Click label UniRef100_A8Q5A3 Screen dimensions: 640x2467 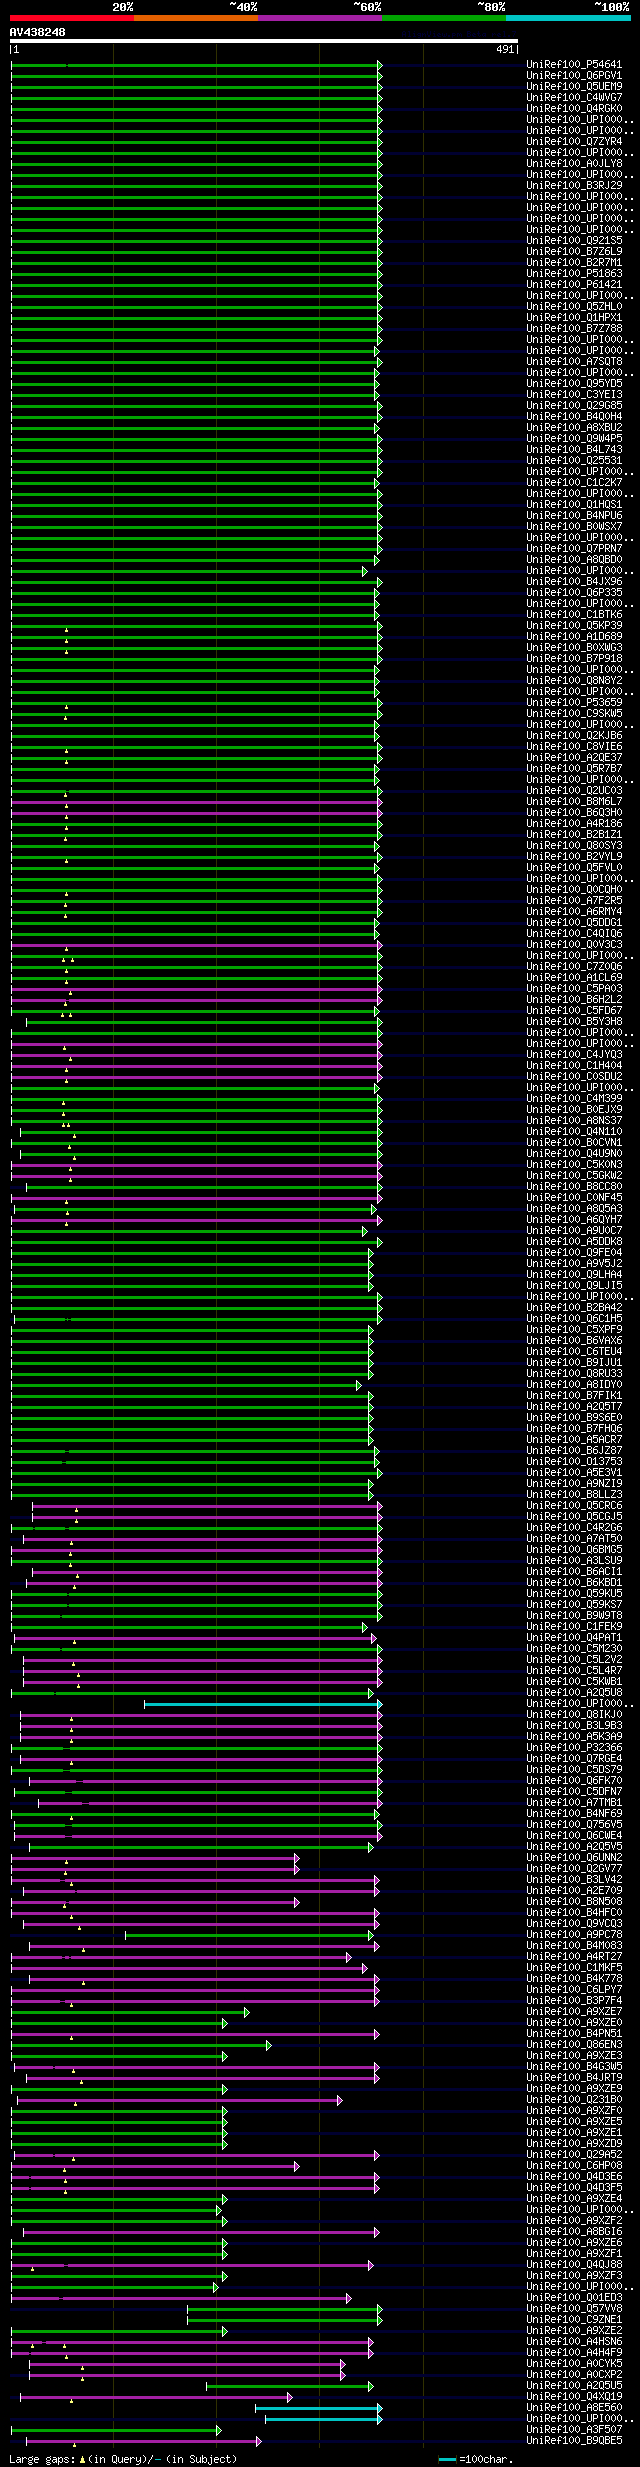[574, 1208]
